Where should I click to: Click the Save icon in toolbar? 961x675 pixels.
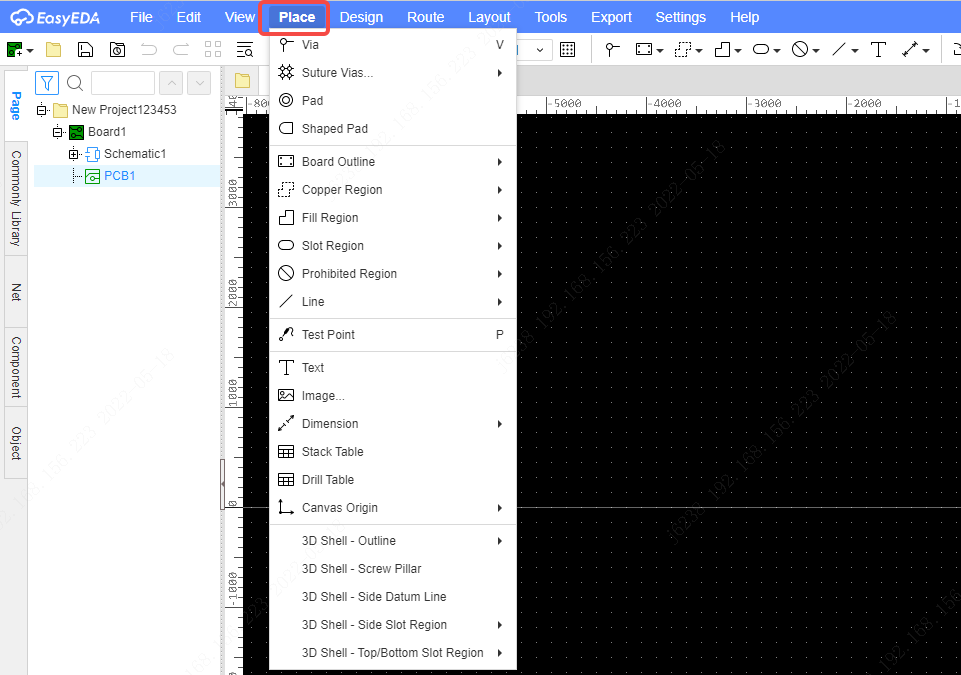coord(85,50)
